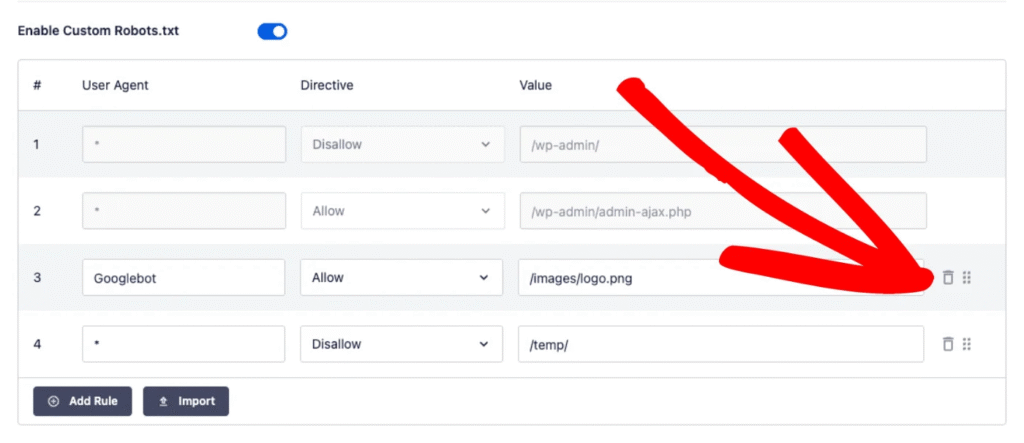Grab the drag handle for rule 3
The width and height of the screenshot is (1024, 443).
tap(967, 277)
